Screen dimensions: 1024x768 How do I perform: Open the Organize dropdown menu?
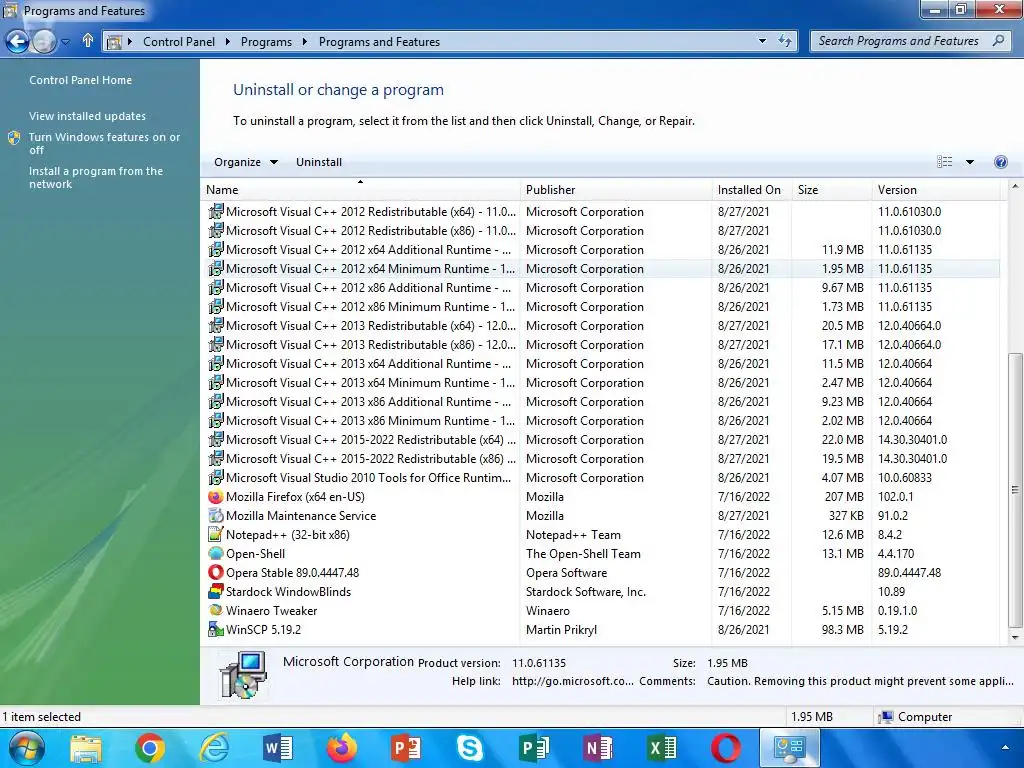tap(246, 162)
